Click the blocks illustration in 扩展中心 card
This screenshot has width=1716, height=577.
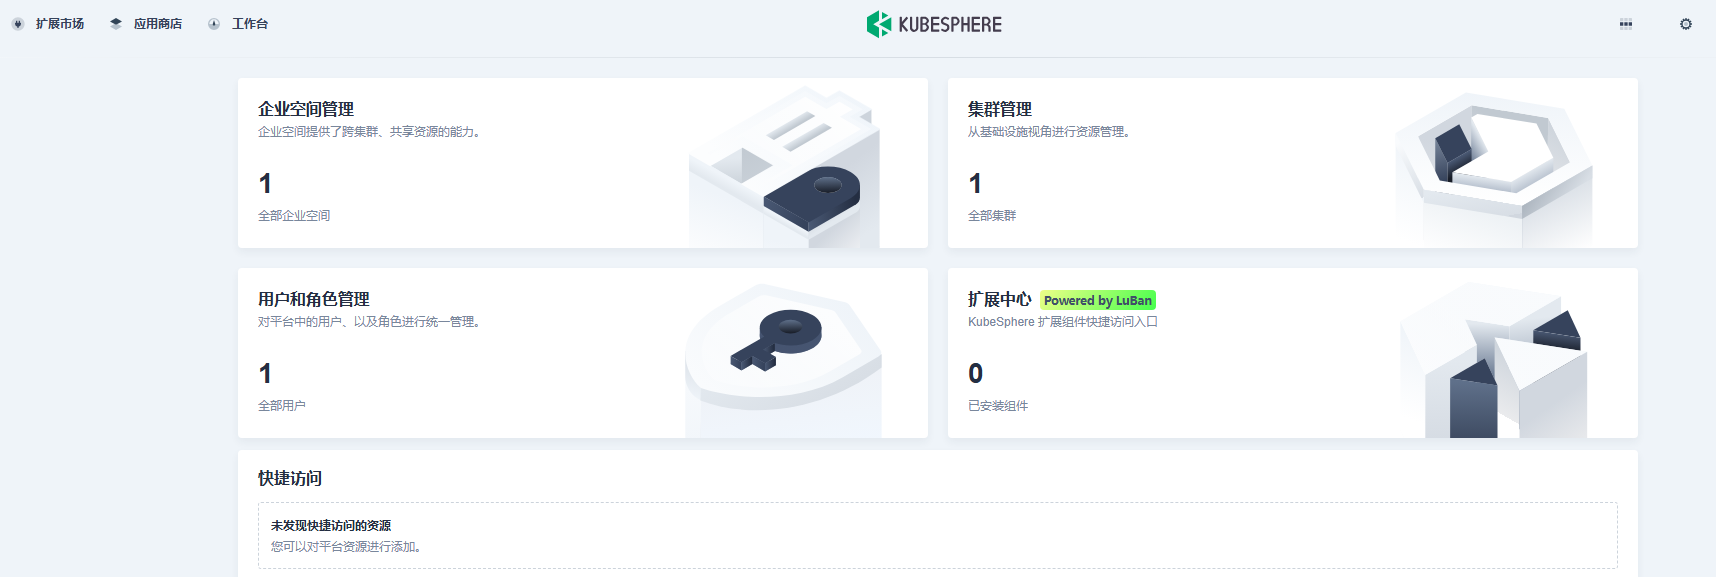point(1494,360)
